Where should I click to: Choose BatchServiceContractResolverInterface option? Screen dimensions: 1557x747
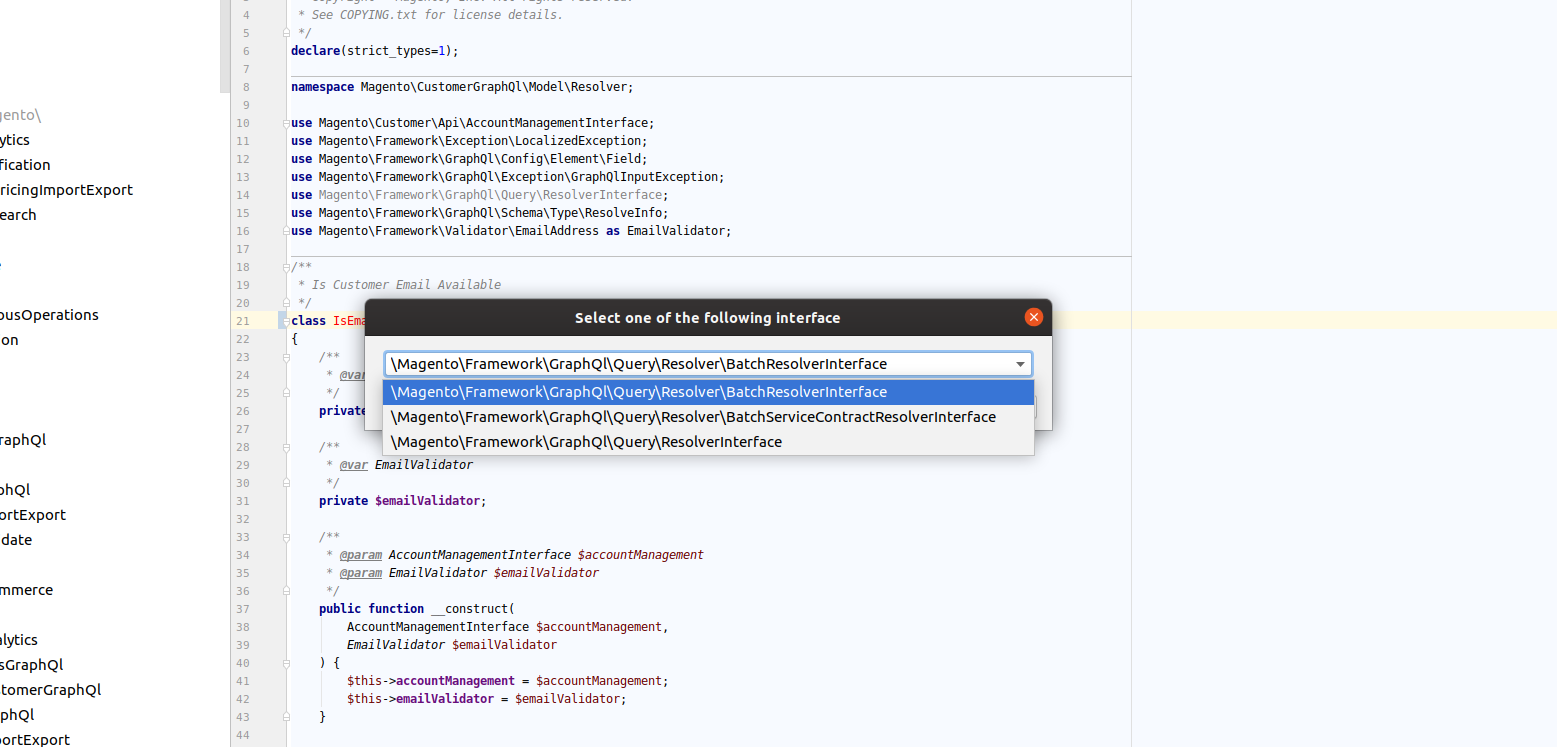coord(708,417)
